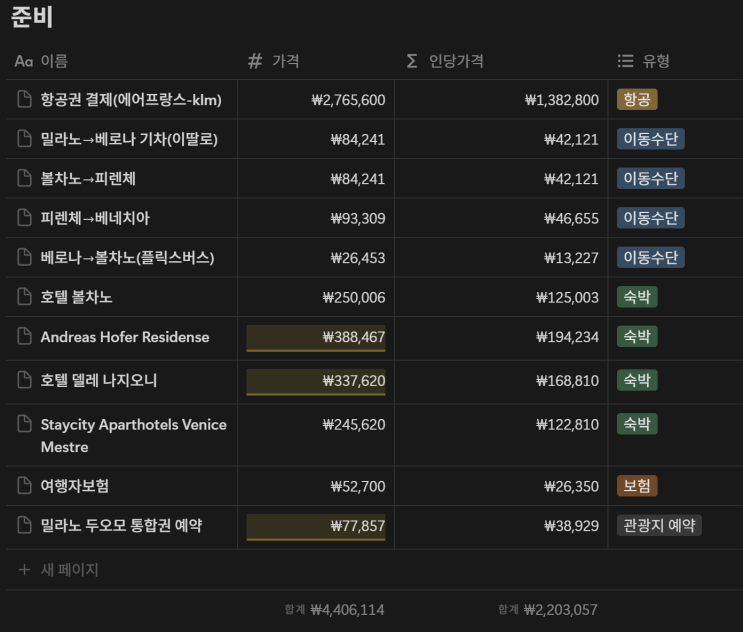The image size is (743, 632).
Task: Click the 항공 type tag
Action: pos(637,100)
